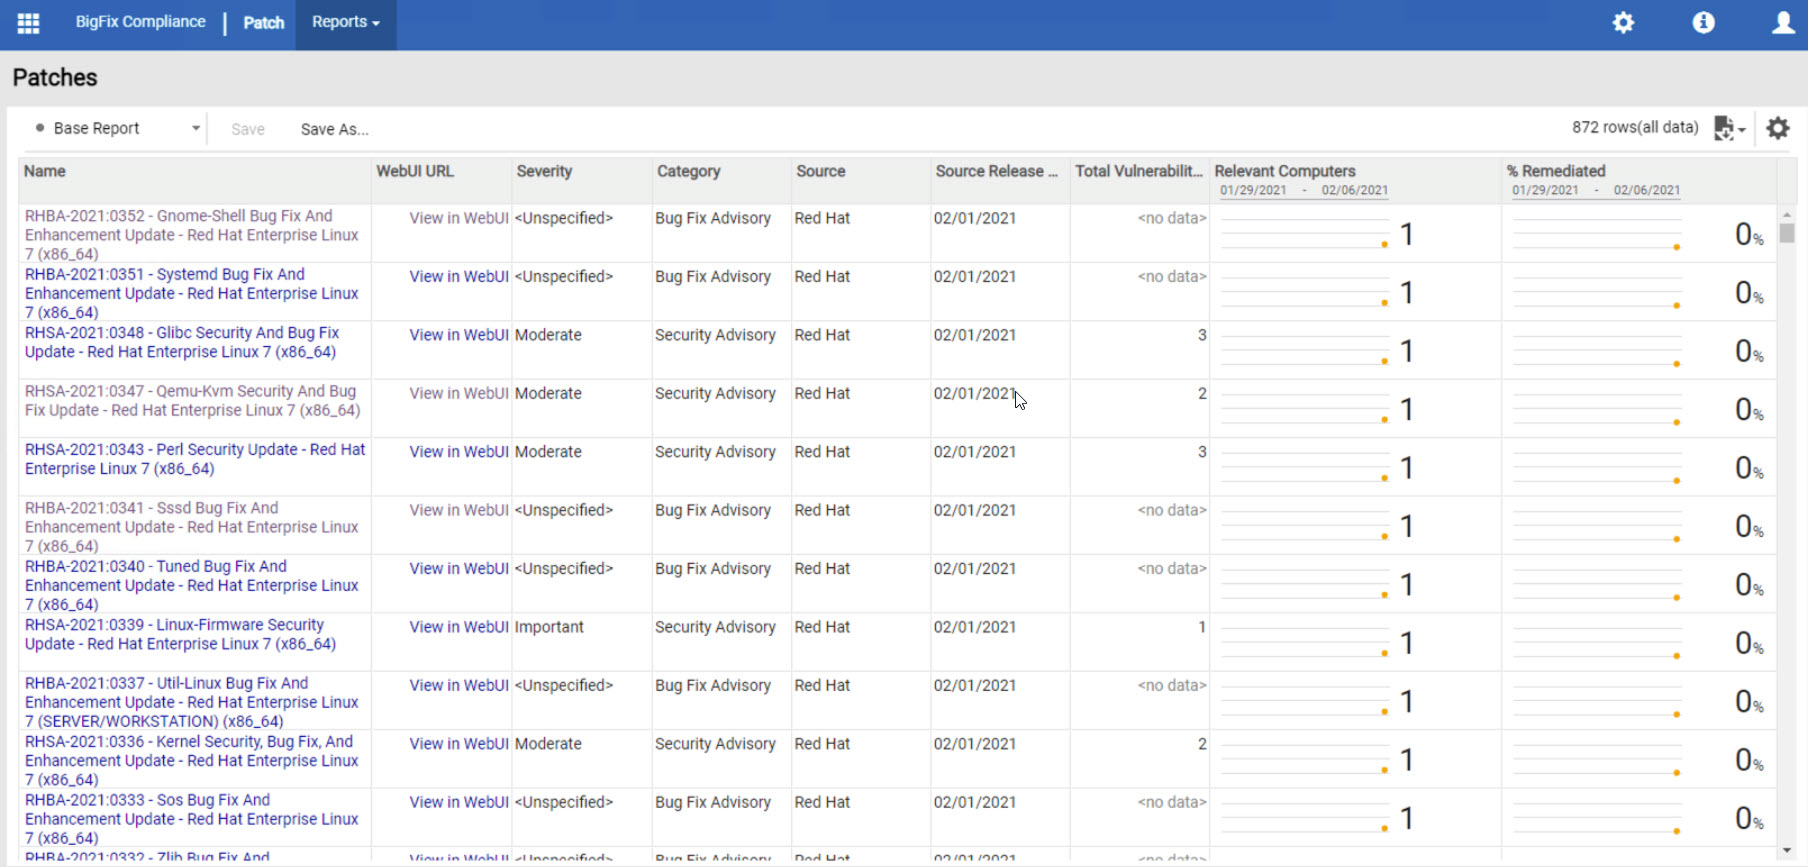Click BigFix Compliance title in header
The image size is (1808, 867).
coord(140,22)
